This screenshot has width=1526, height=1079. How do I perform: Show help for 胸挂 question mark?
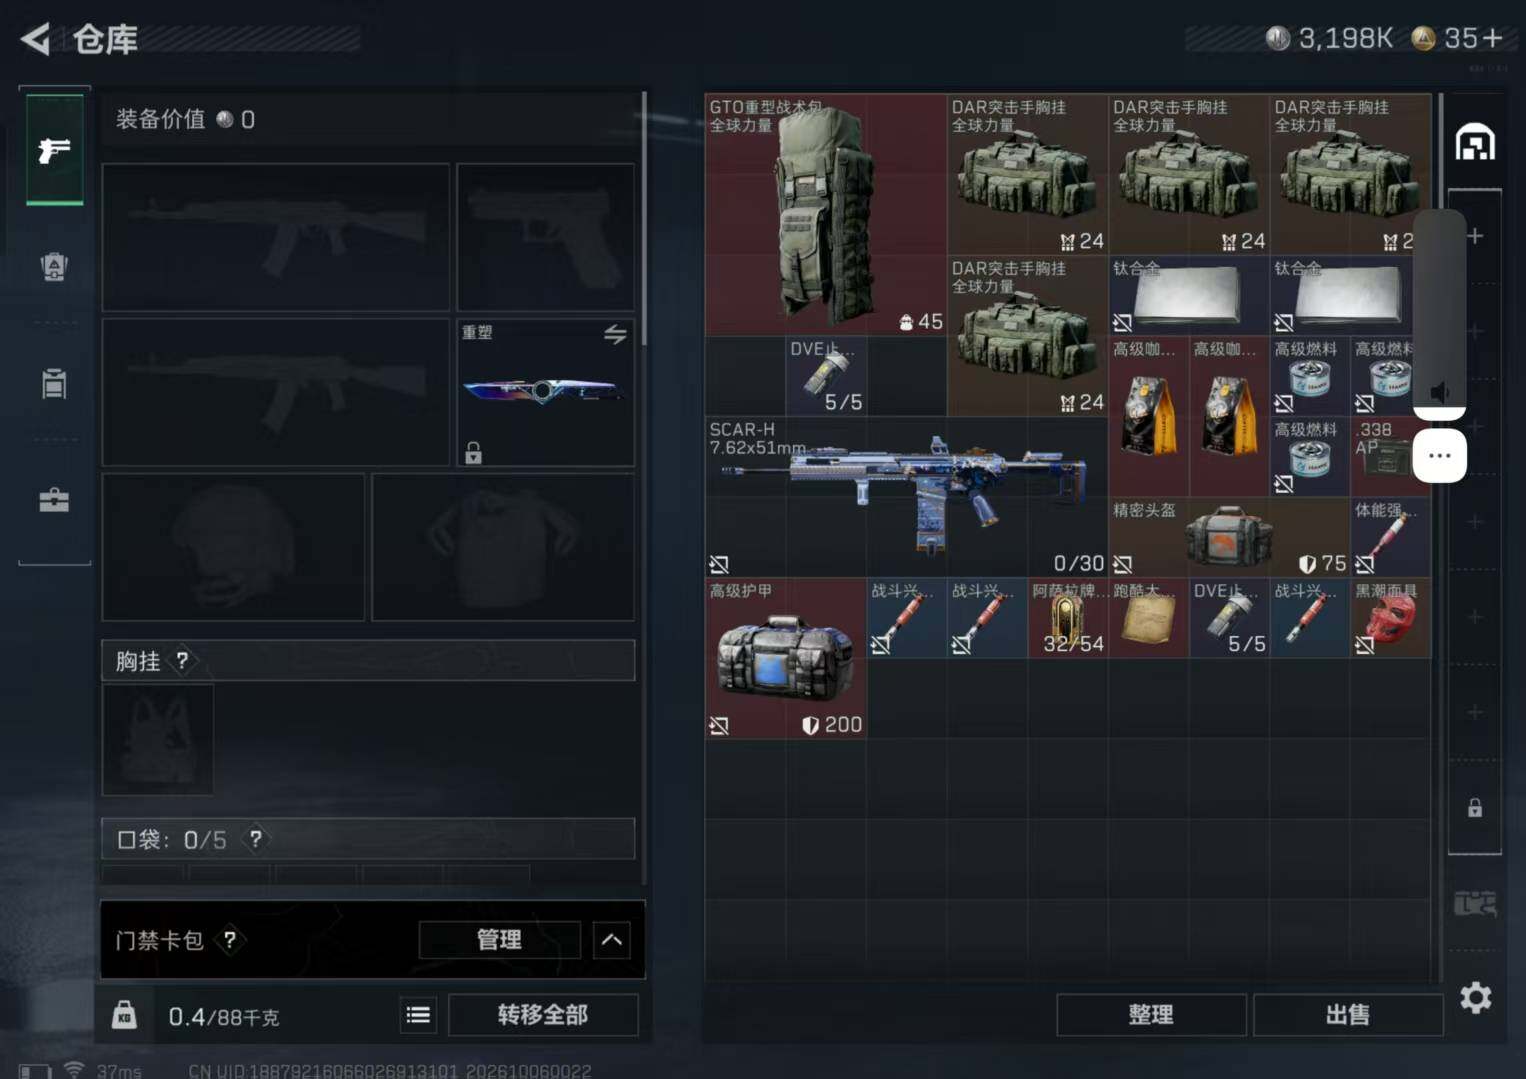coord(182,661)
